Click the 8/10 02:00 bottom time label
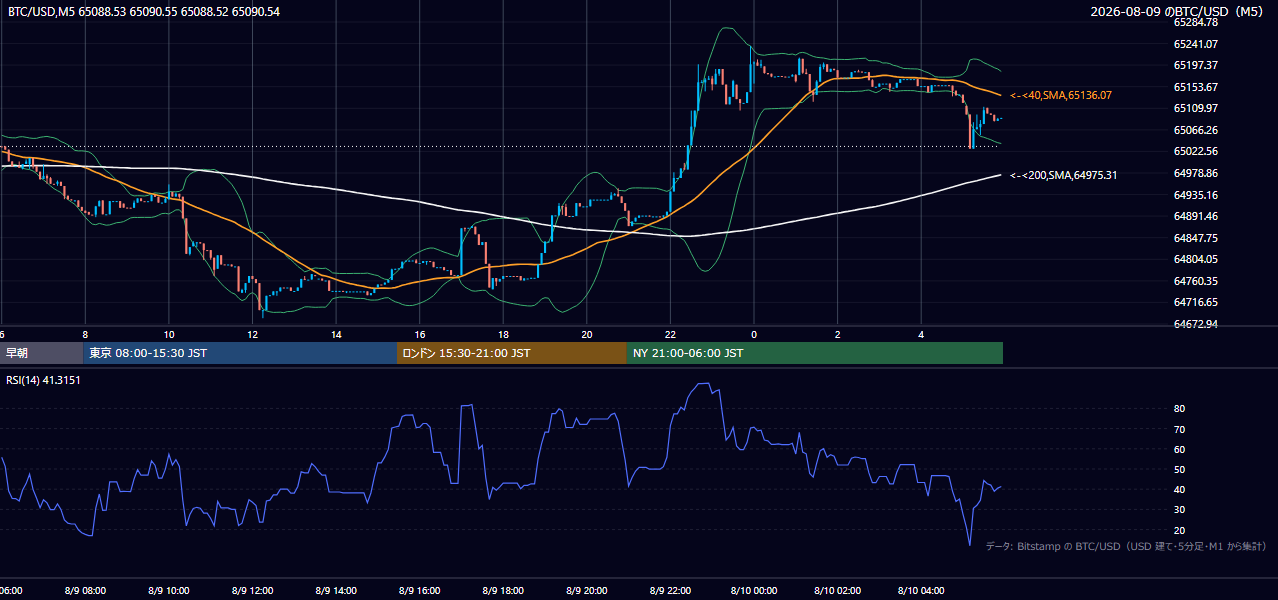Image resolution: width=1278 pixels, height=600 pixels. (837, 591)
